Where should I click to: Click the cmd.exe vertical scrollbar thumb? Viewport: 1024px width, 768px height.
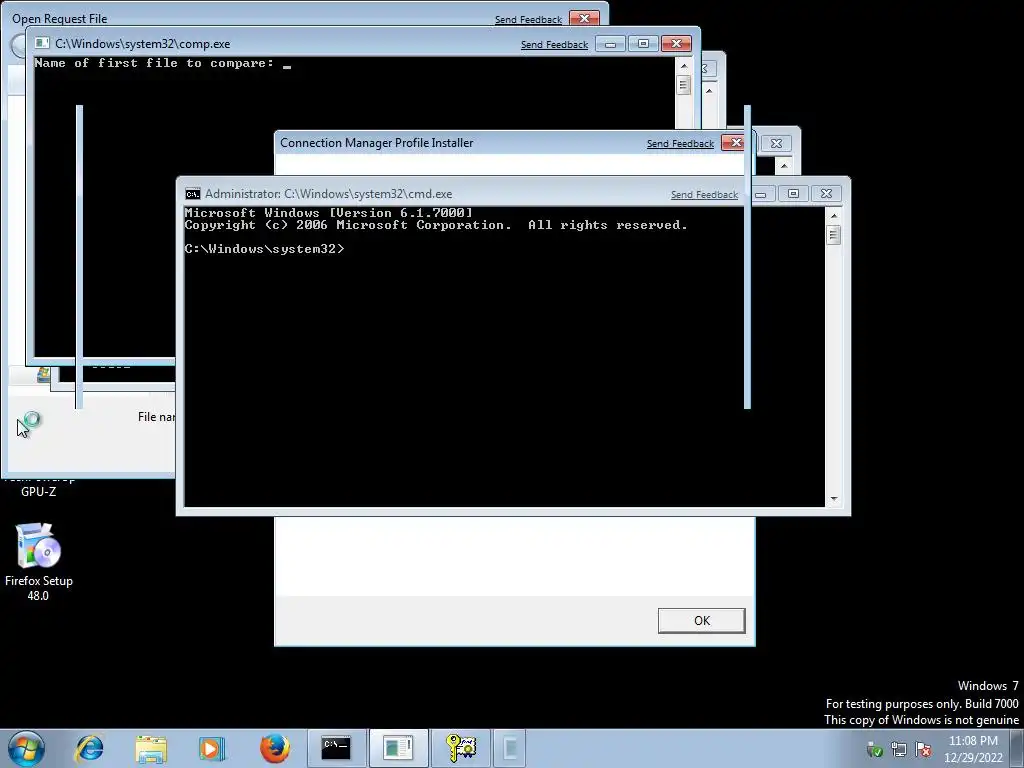[833, 234]
